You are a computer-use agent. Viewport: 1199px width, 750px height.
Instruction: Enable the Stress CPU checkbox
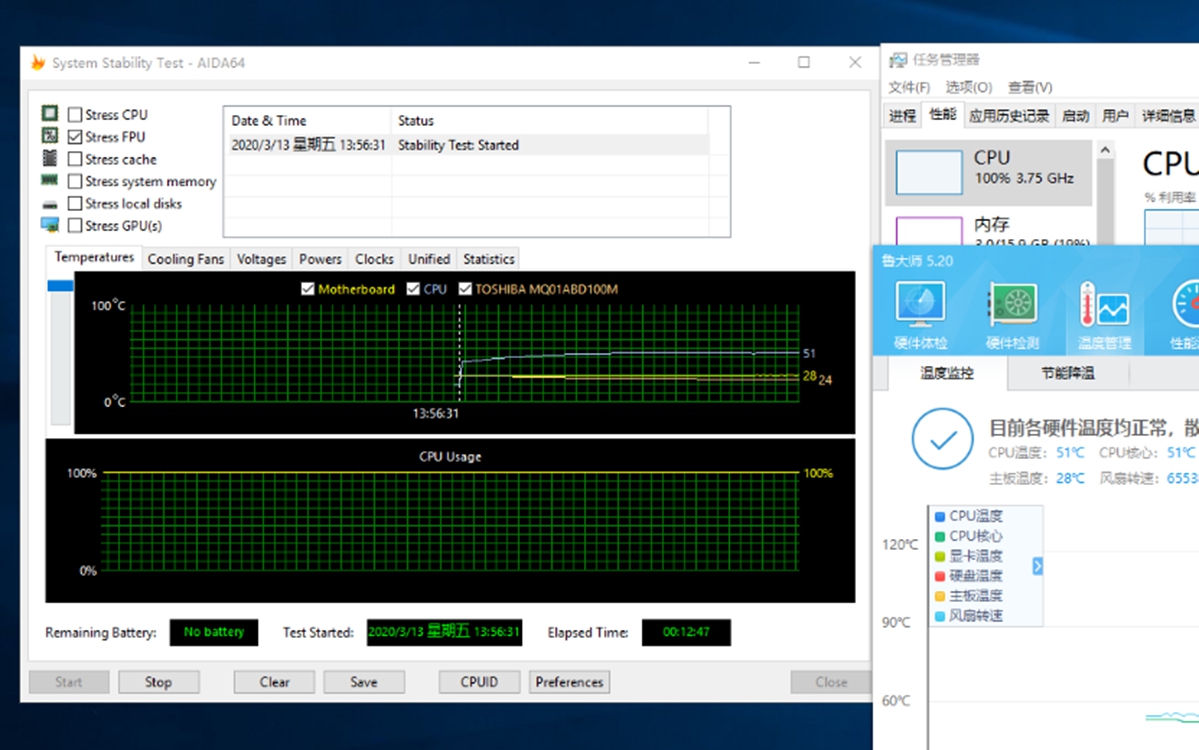tap(75, 115)
